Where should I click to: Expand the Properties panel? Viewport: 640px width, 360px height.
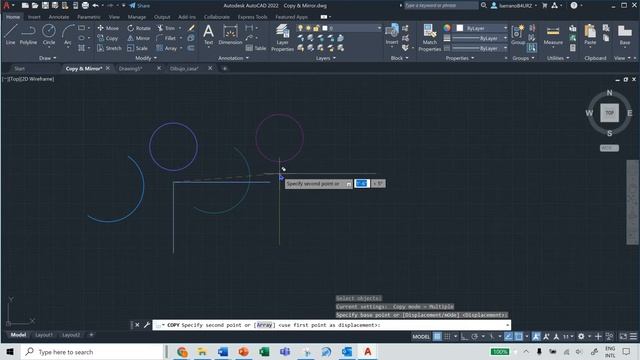point(460,58)
